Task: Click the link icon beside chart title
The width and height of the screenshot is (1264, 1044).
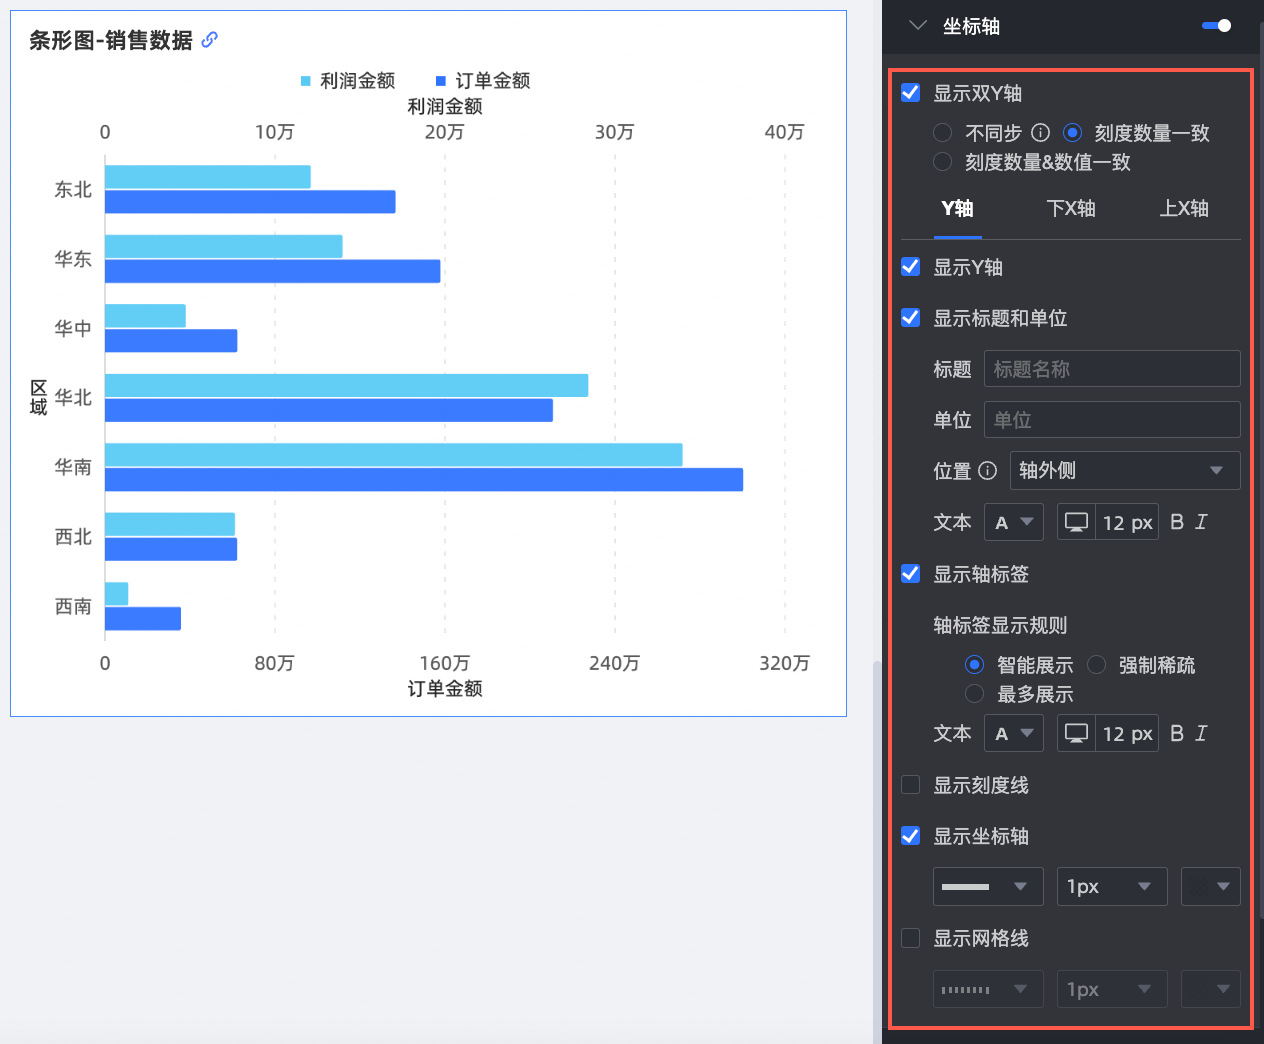Action: pos(209,40)
